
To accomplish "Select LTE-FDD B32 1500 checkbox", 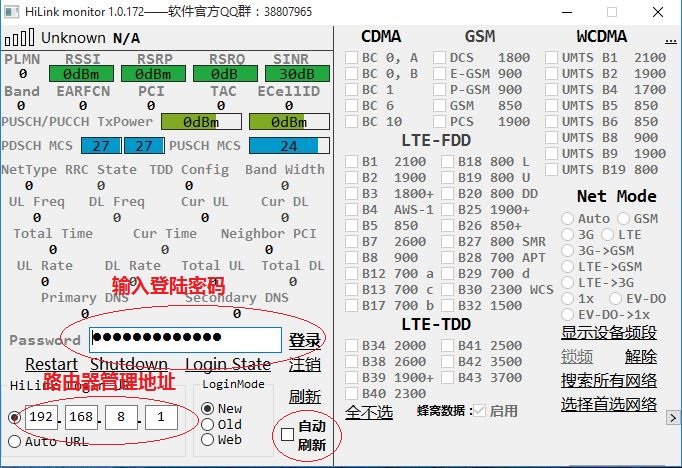I will [448, 305].
